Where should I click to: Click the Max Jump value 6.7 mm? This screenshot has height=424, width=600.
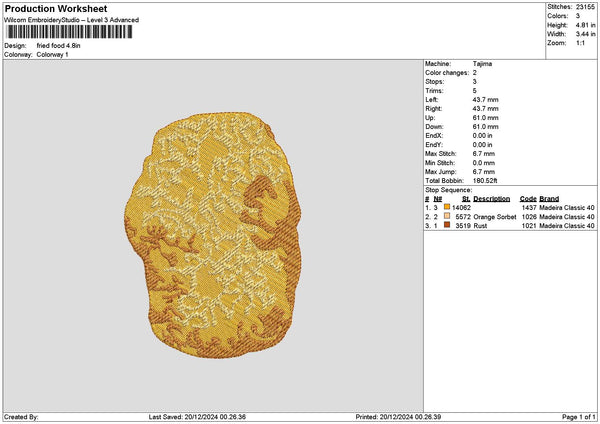pyautogui.click(x=484, y=172)
